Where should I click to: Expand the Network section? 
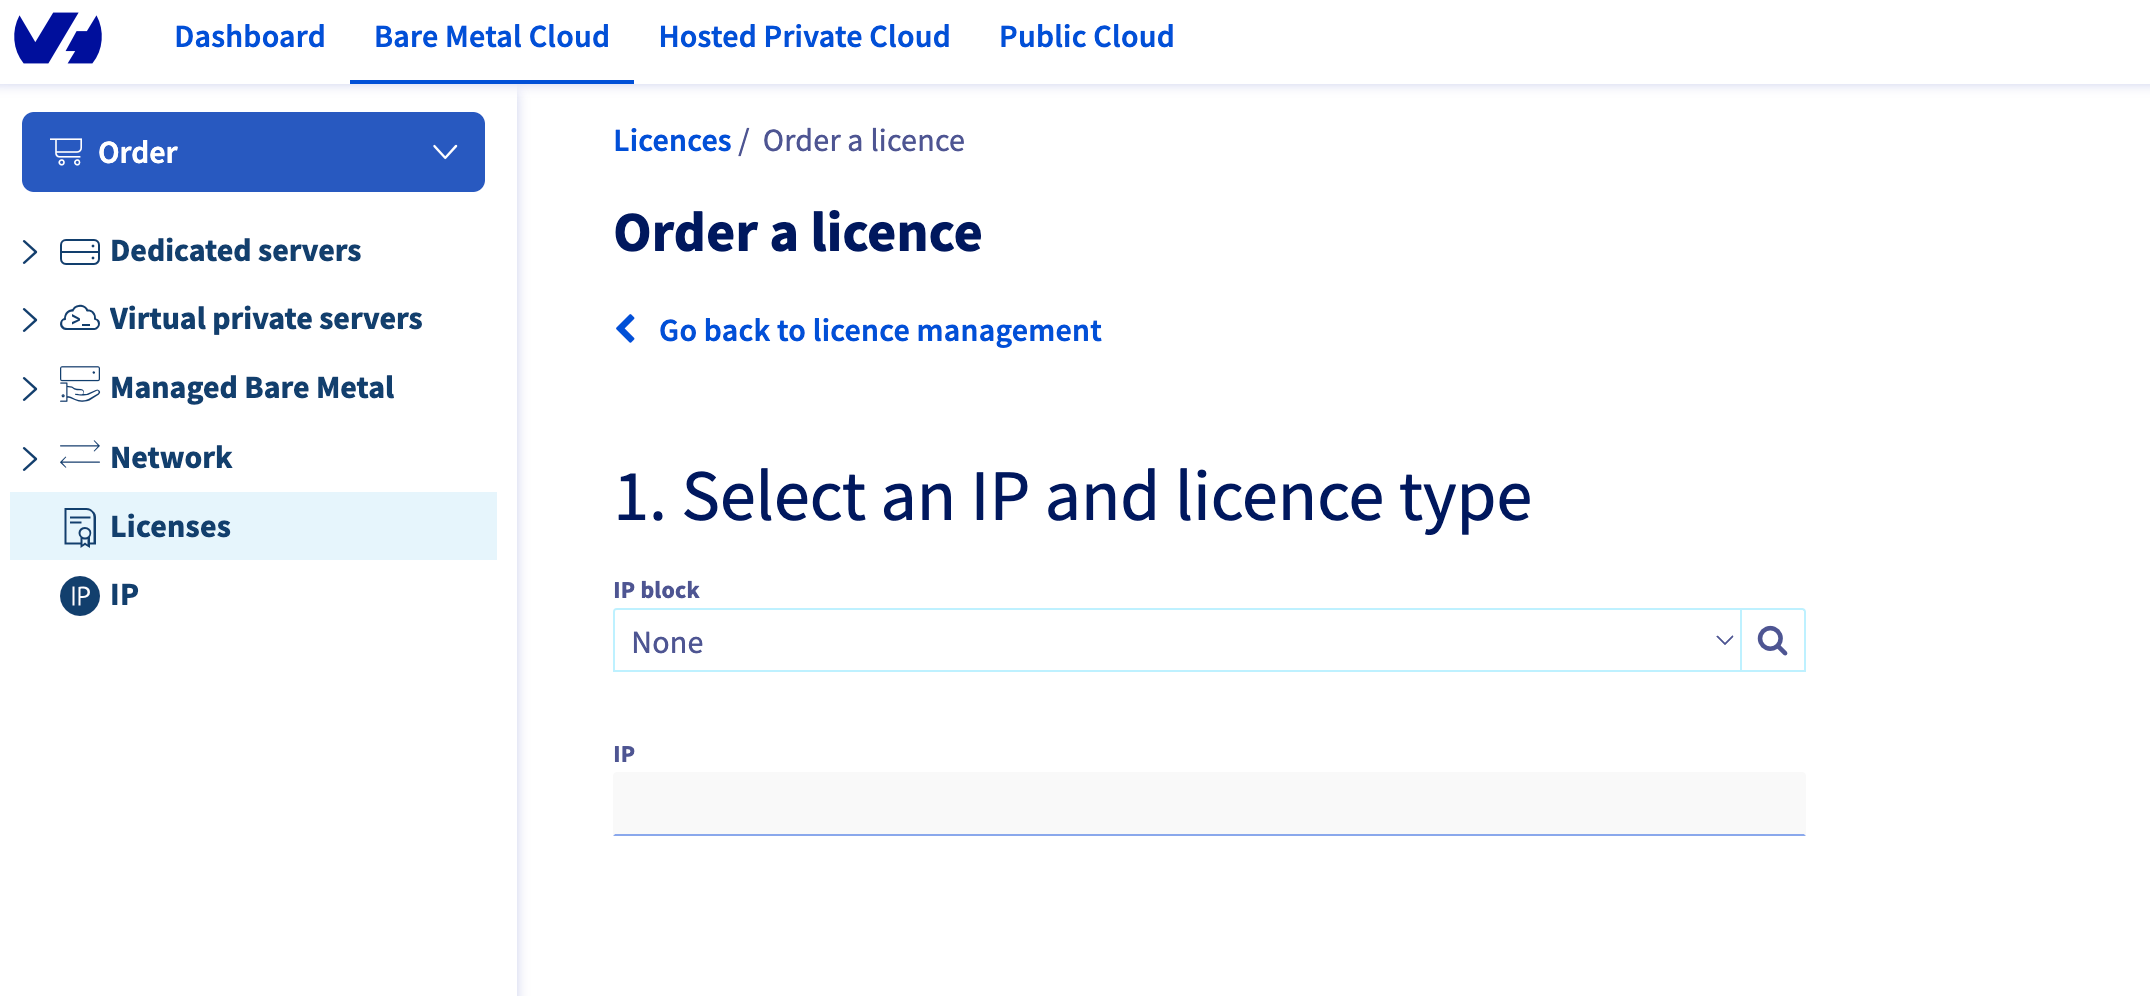pyautogui.click(x=29, y=457)
